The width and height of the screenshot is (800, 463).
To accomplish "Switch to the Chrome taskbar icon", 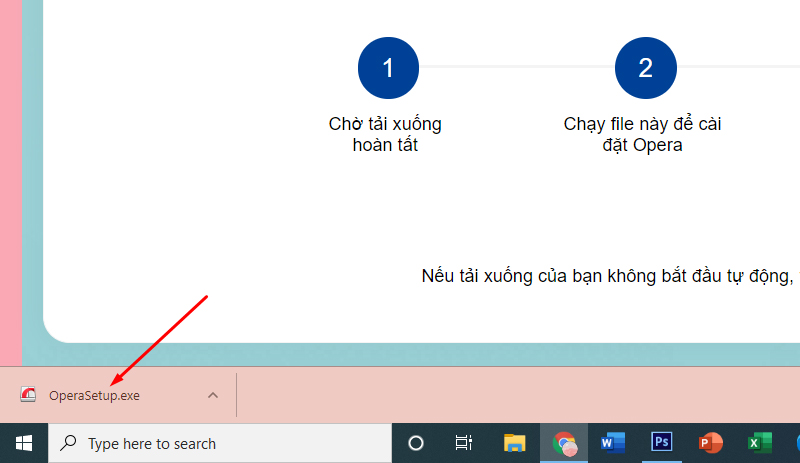I will click(x=565, y=443).
